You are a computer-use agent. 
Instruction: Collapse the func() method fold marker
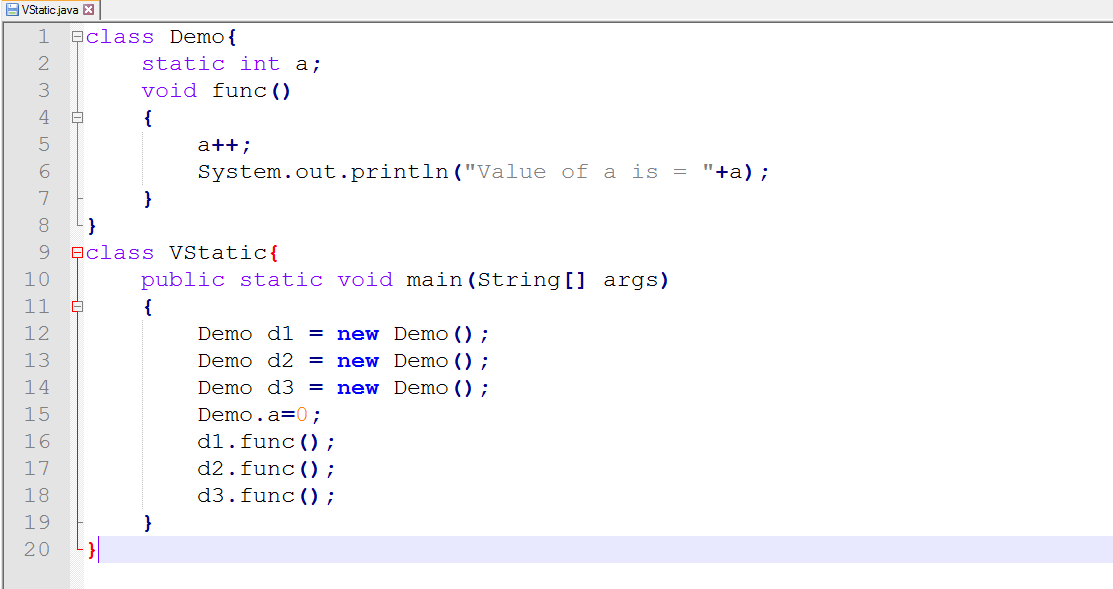point(77,118)
